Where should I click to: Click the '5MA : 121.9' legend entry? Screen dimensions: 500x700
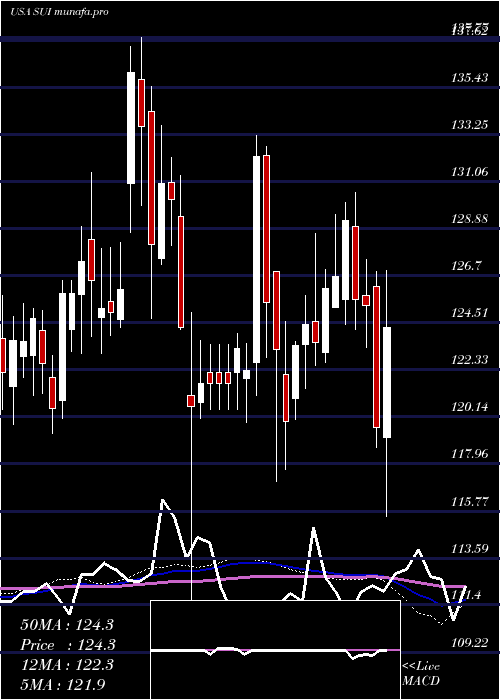63,685
